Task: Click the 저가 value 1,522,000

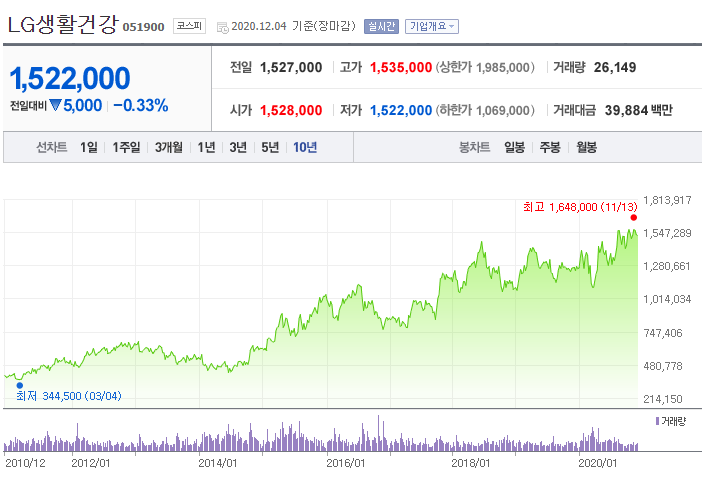Action: point(401,110)
